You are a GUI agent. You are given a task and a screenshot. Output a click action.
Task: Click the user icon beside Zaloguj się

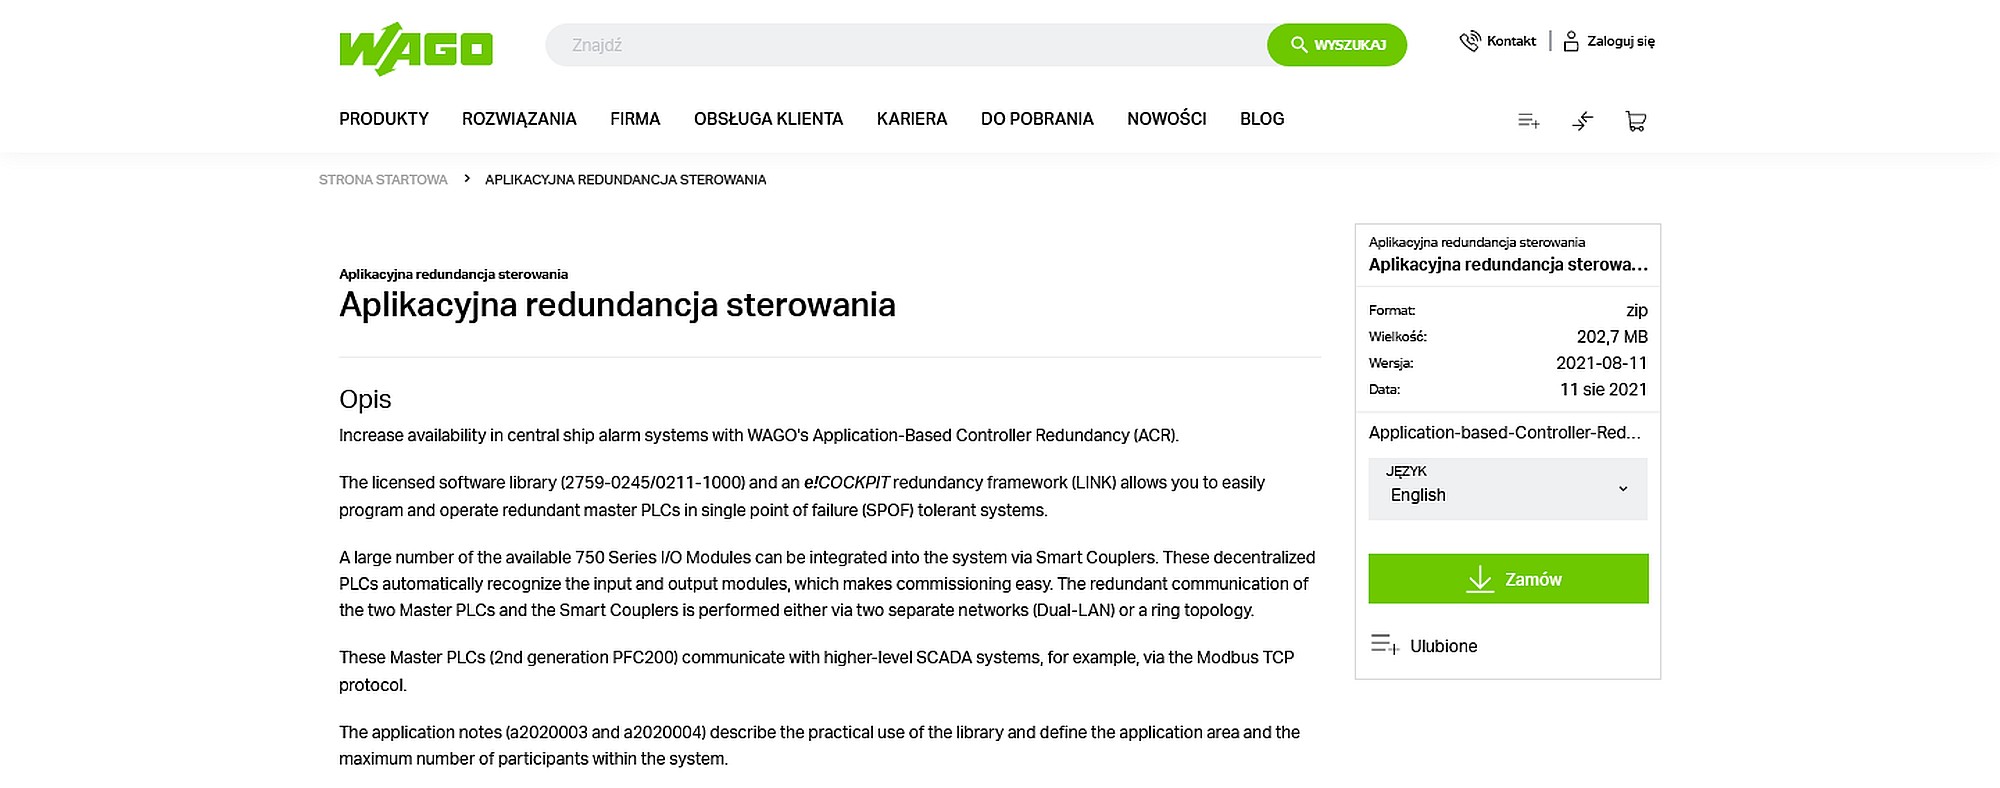[1571, 41]
